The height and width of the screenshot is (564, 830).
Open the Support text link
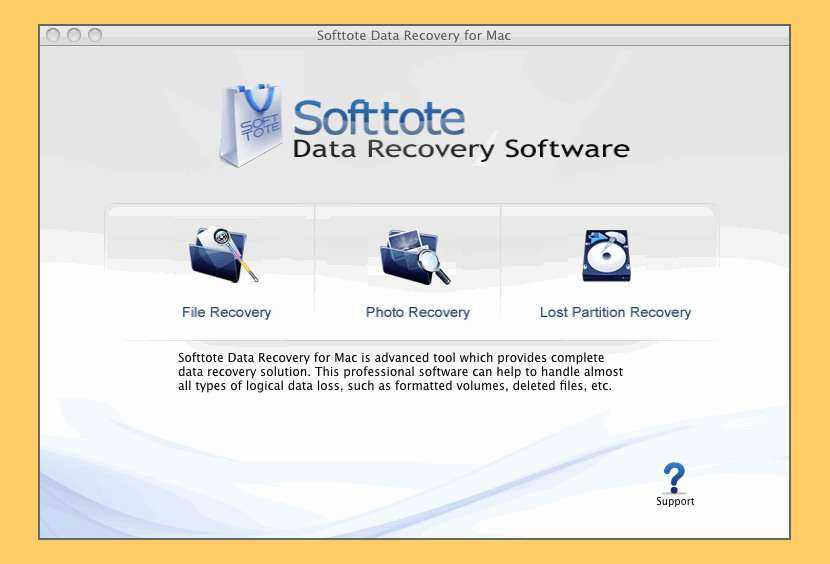[675, 501]
